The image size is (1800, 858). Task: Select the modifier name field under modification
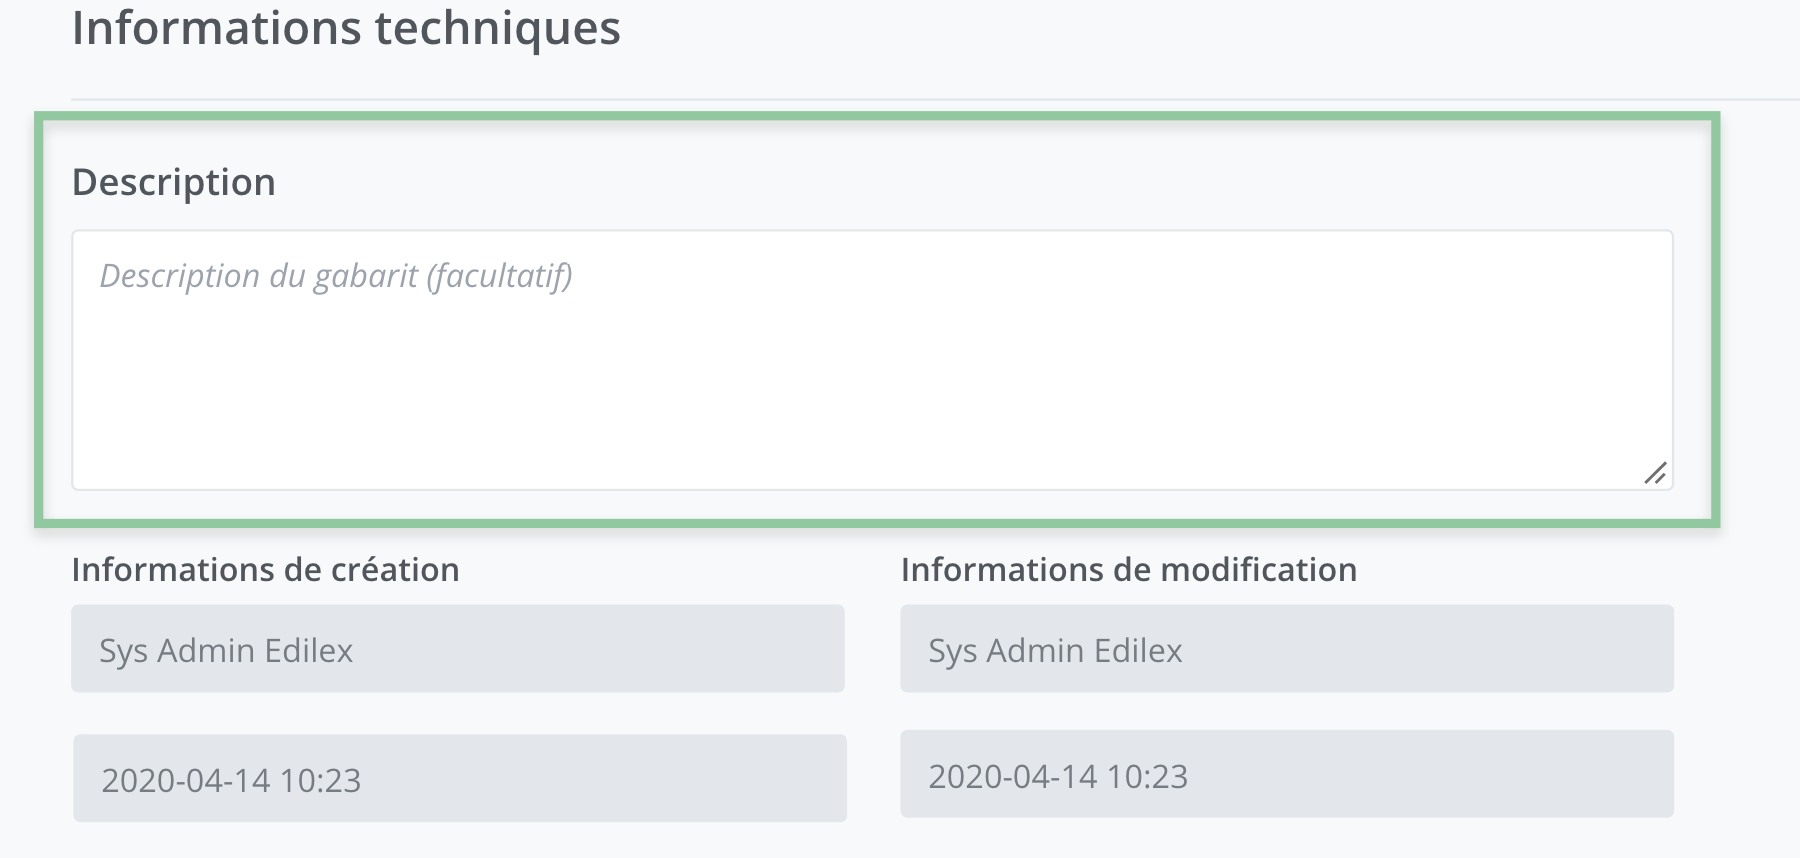pyautogui.click(x=1286, y=649)
